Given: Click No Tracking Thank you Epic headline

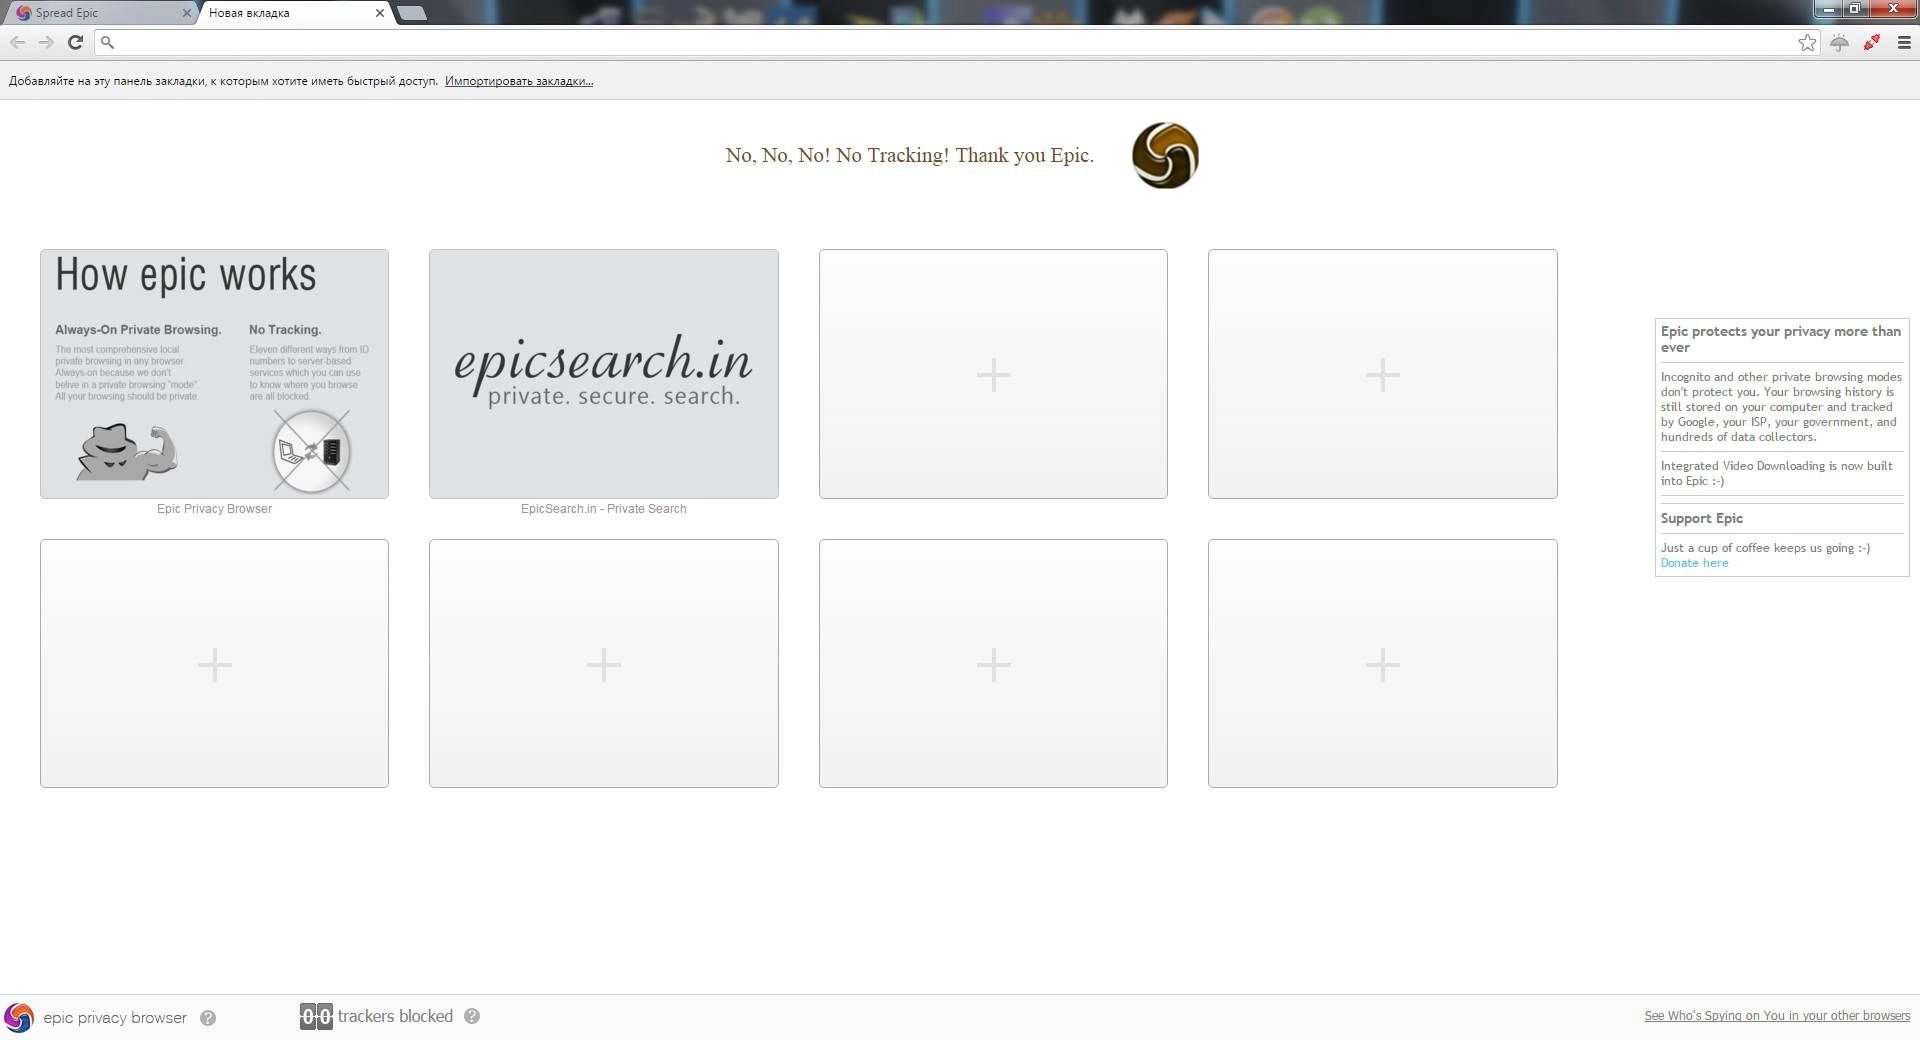Looking at the screenshot, I should (x=909, y=155).
